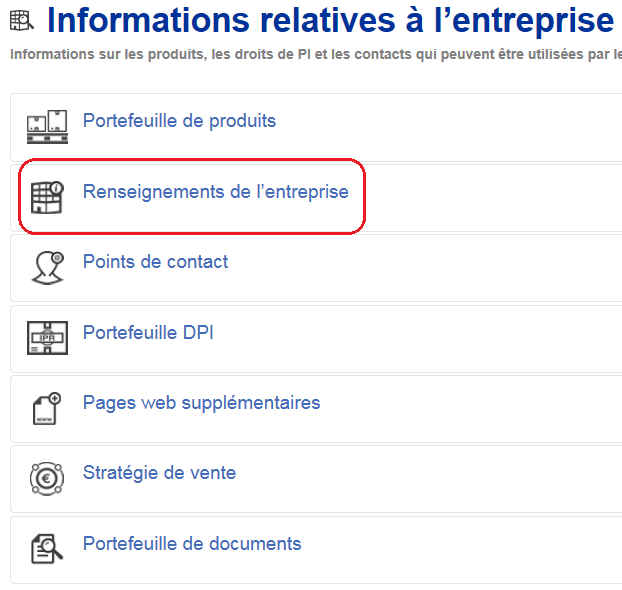This screenshot has height=590, width=622.
Task: Click the euro coin icon for Stratégie de vente
Action: pyautogui.click(x=47, y=479)
